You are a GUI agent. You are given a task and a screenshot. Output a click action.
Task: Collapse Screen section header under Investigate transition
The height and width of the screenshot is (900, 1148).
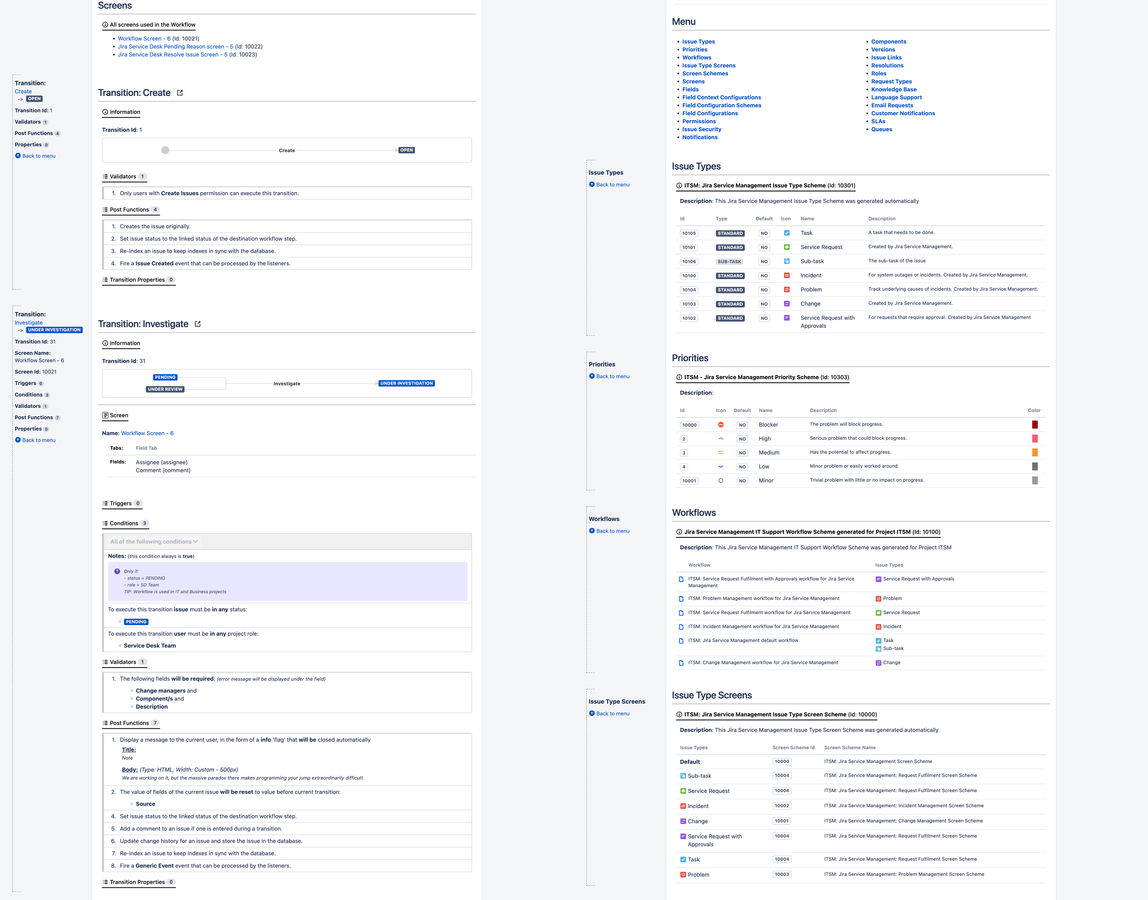click(x=115, y=415)
